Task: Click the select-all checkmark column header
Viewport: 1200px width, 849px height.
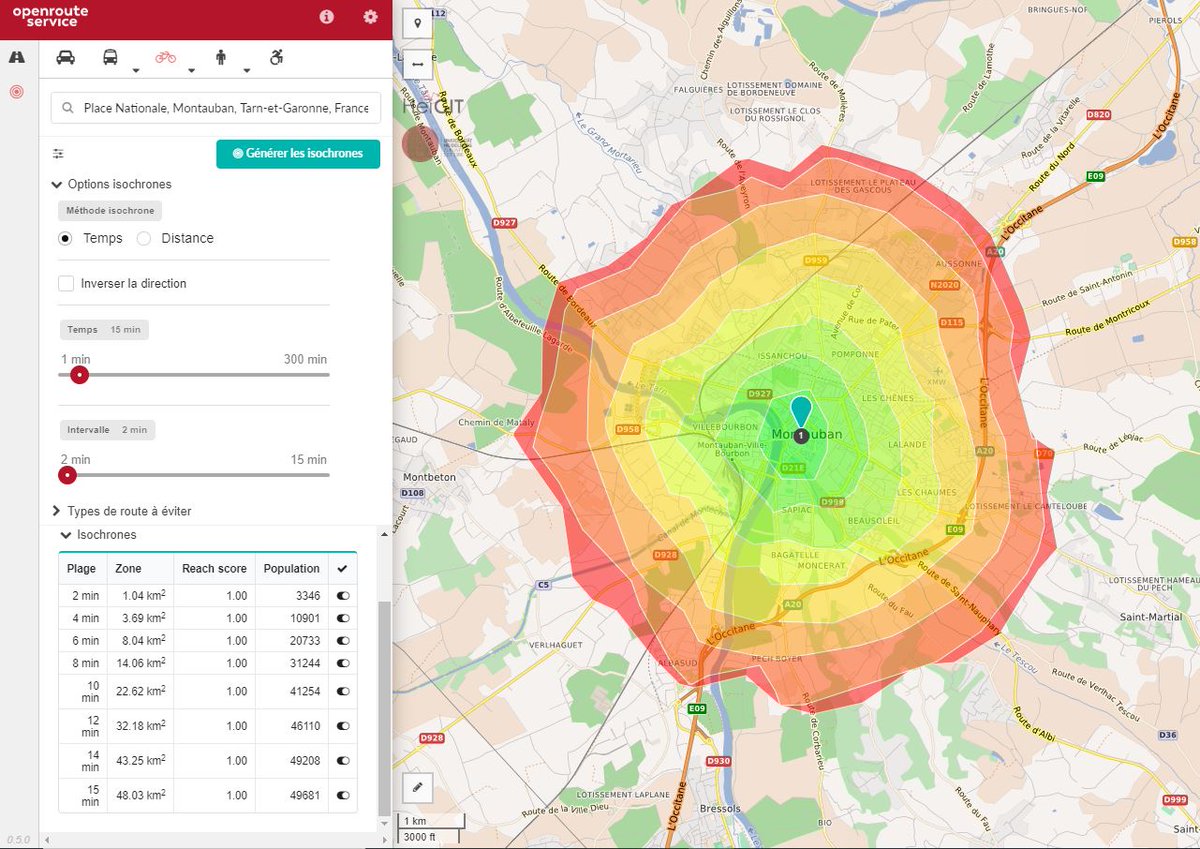Action: tap(343, 568)
